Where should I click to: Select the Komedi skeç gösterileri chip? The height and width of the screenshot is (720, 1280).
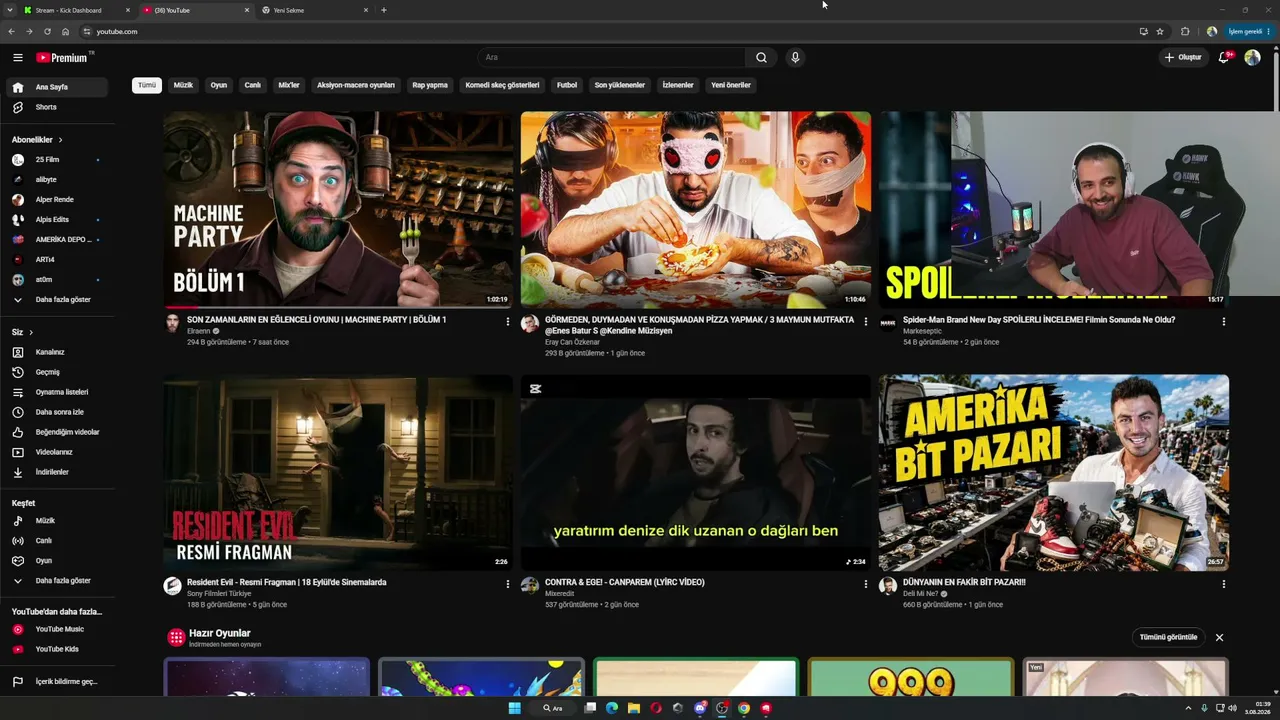tap(502, 85)
